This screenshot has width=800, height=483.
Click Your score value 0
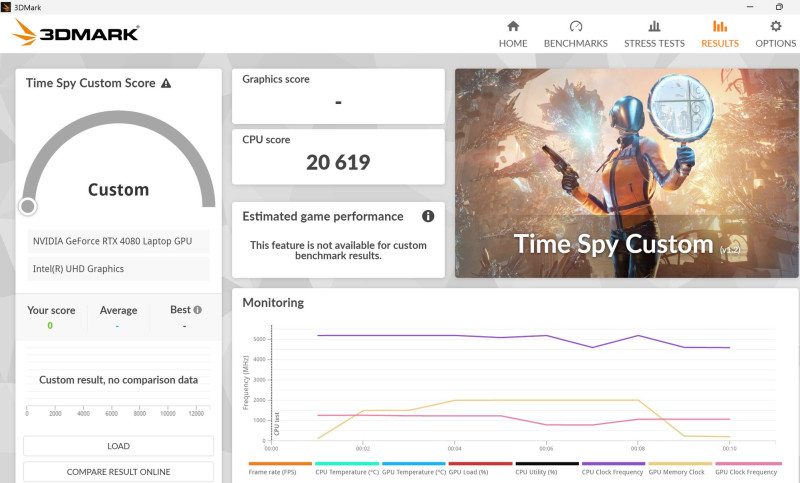(x=50, y=325)
